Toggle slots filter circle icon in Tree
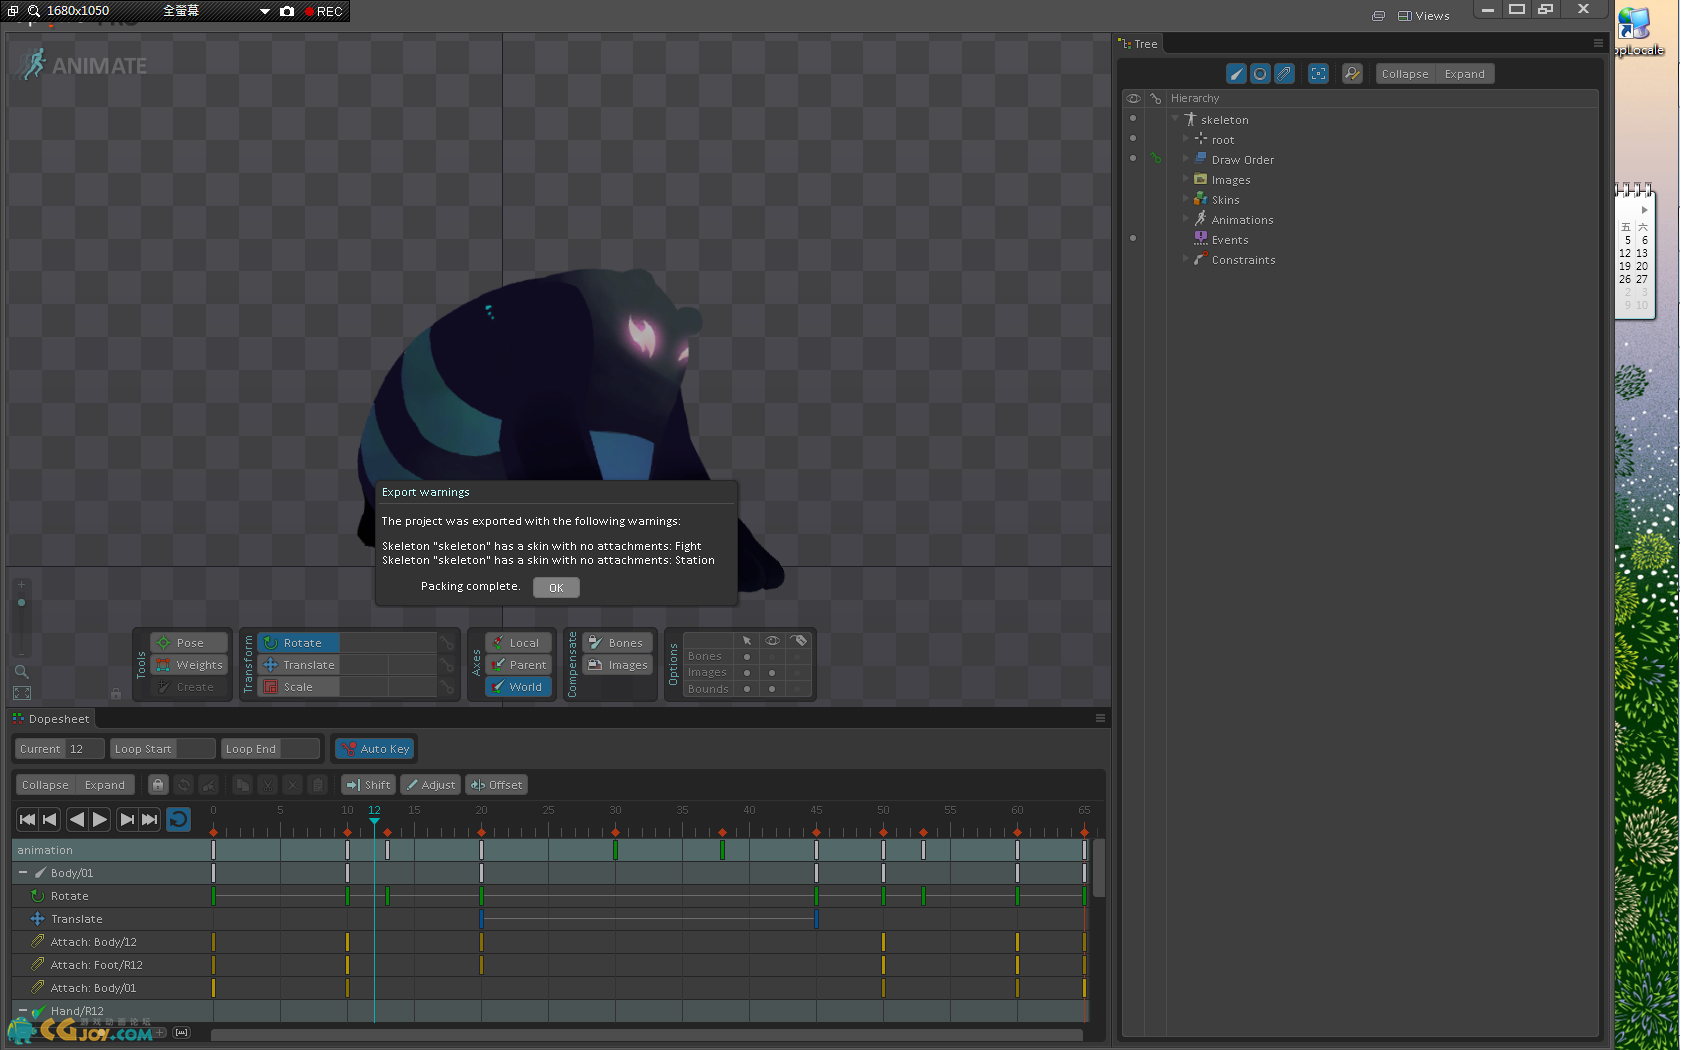The image size is (1684, 1050). click(1260, 74)
